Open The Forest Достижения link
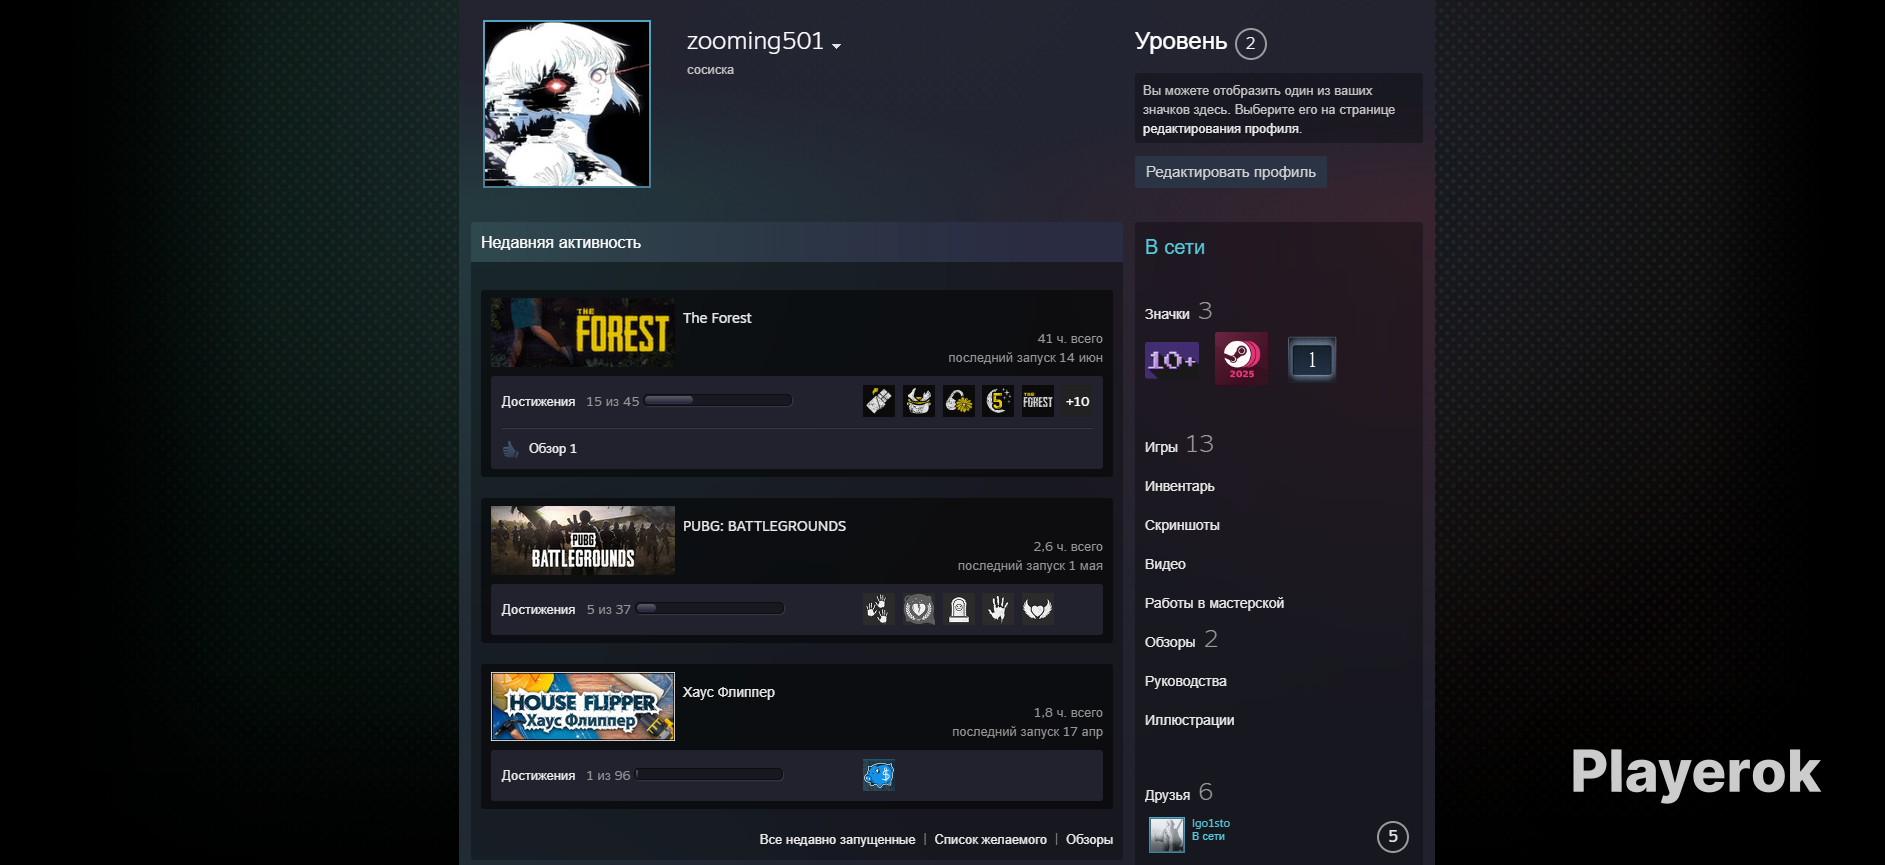This screenshot has height=865, width=1885. (x=538, y=402)
